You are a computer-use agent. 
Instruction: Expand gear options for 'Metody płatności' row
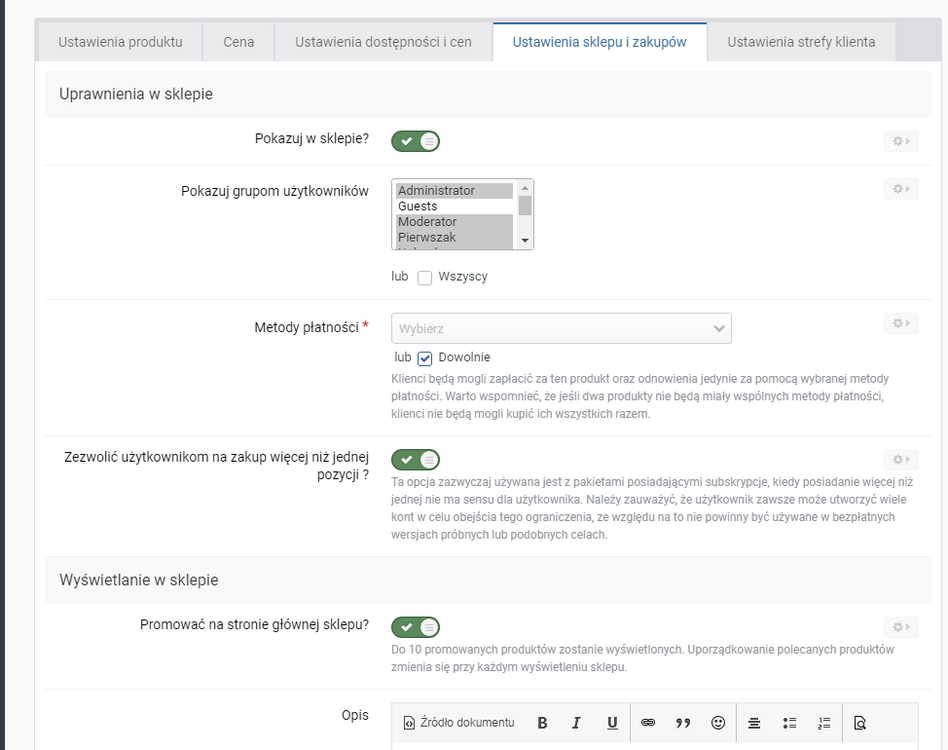click(900, 323)
